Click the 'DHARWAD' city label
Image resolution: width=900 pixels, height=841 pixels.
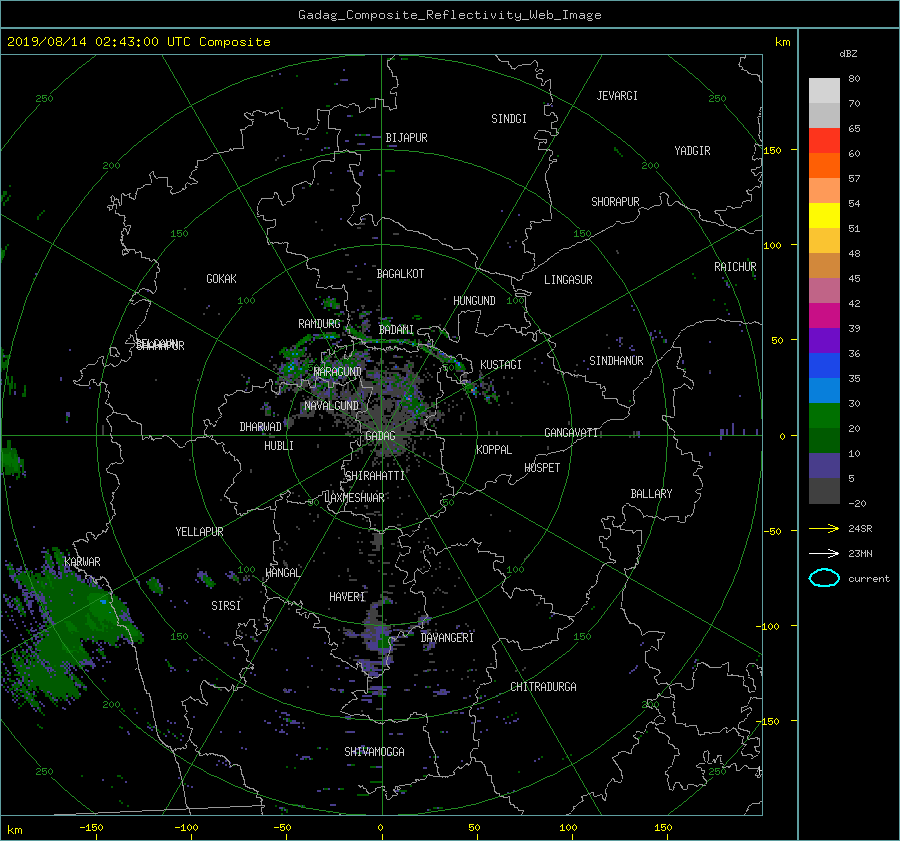click(x=260, y=427)
